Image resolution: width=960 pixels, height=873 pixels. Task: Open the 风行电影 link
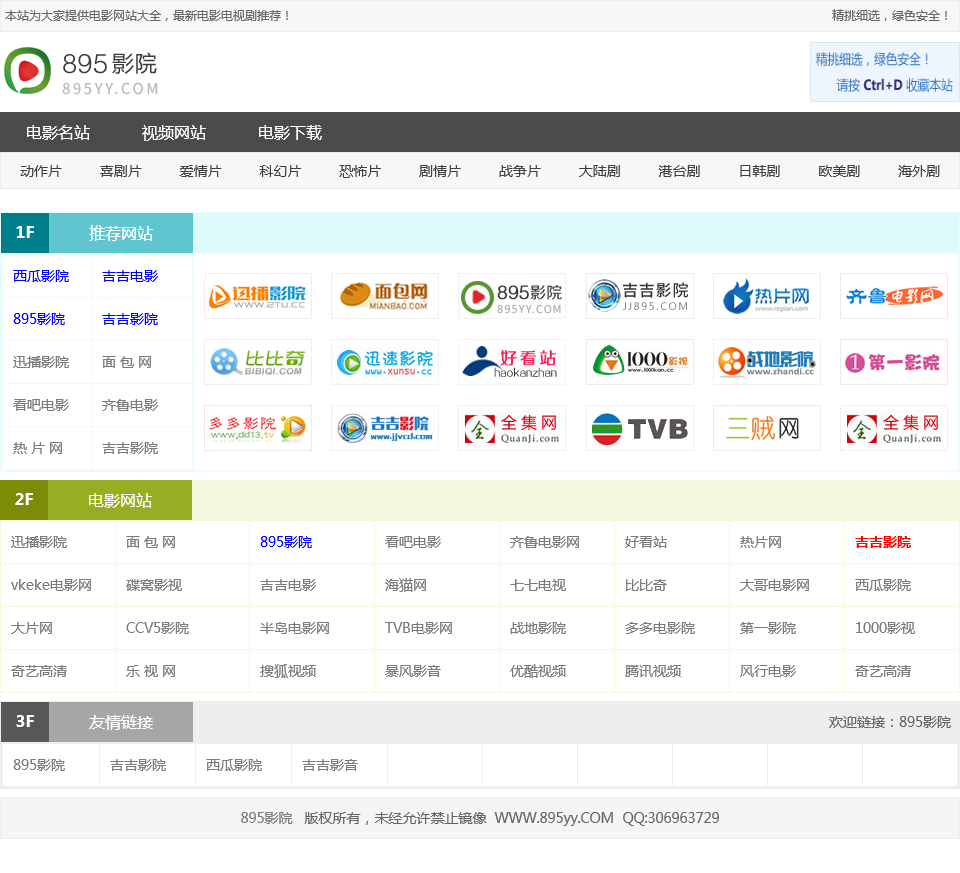768,672
